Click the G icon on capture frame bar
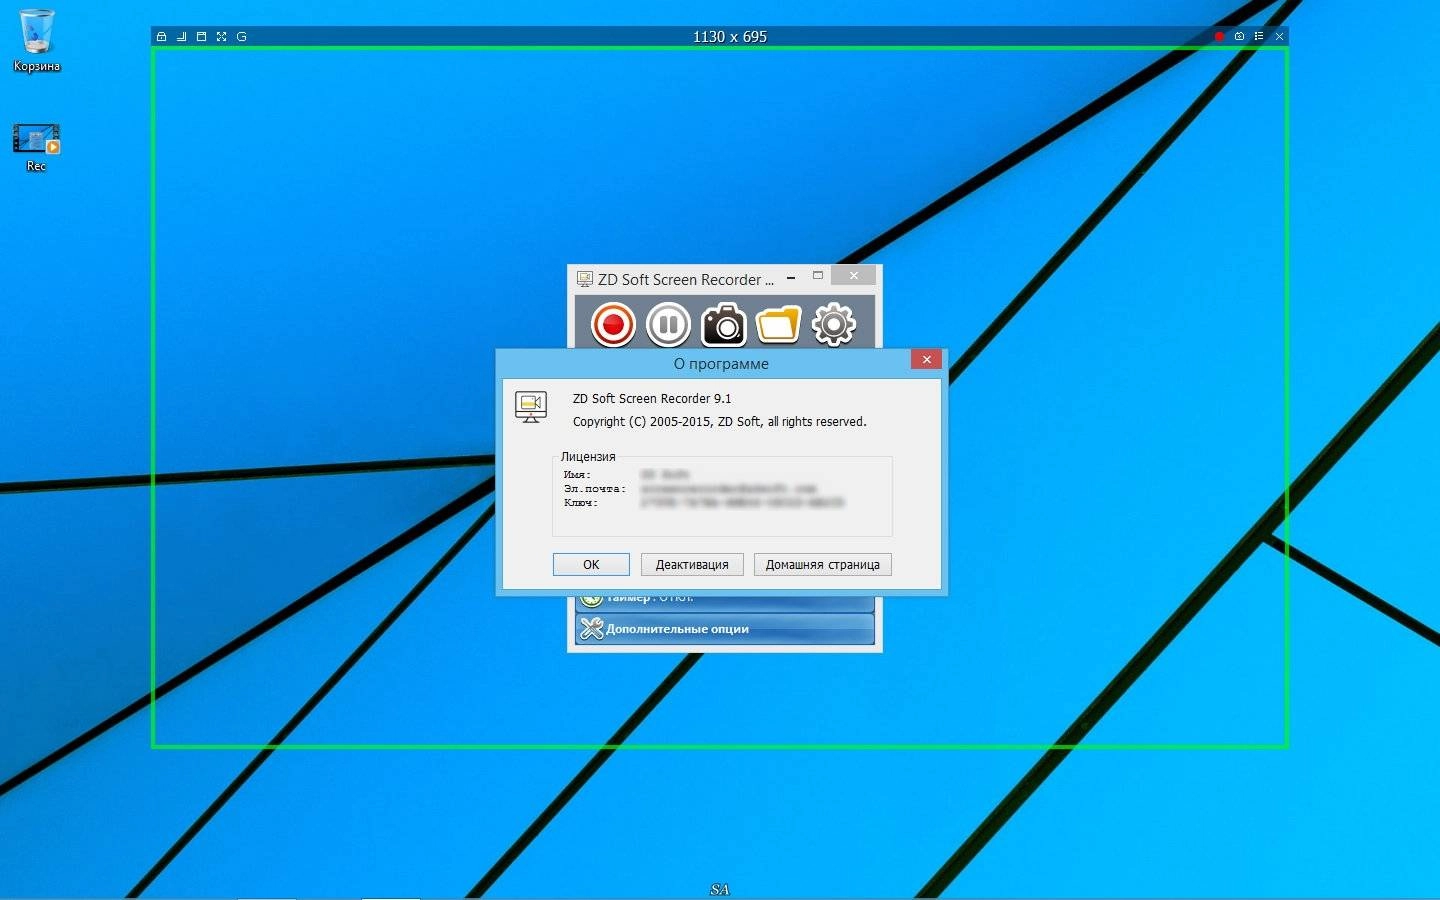This screenshot has width=1440, height=900. click(x=241, y=36)
